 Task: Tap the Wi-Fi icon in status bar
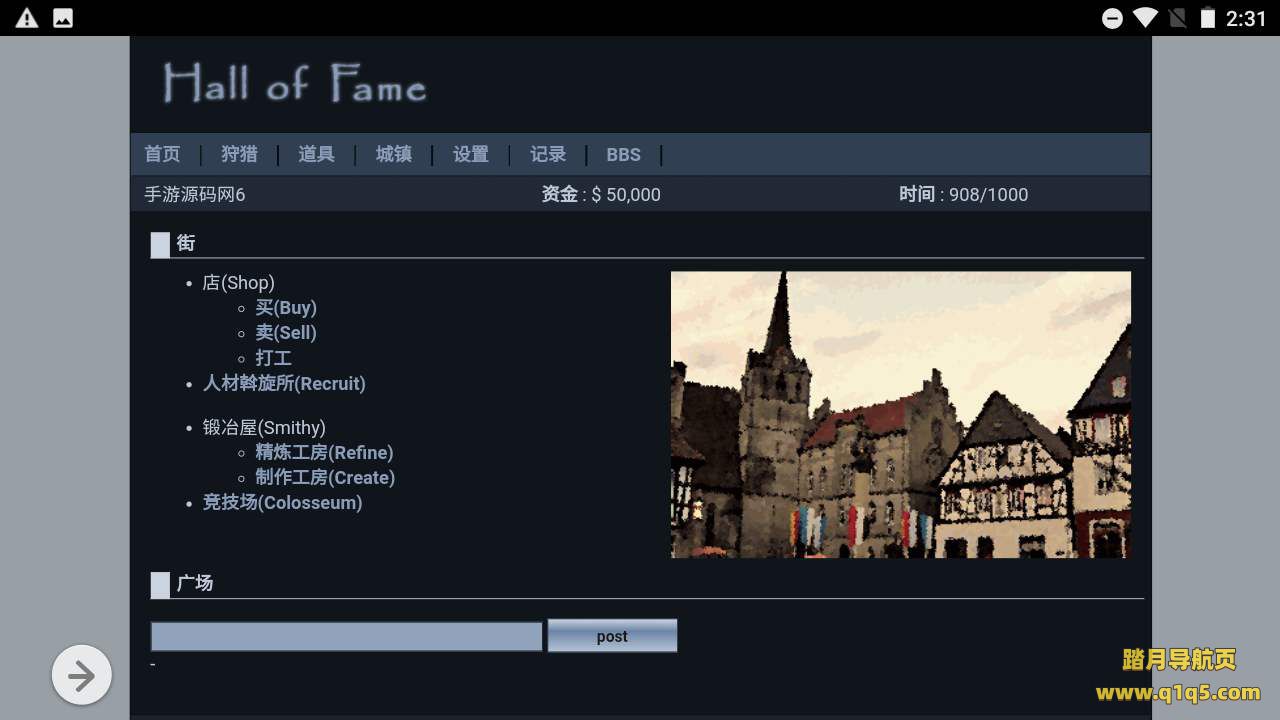point(1144,18)
